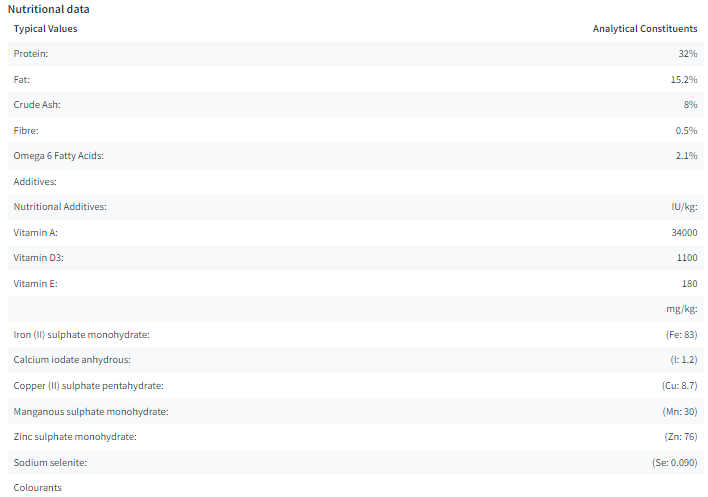Click the 32% protein value

[x=688, y=54]
